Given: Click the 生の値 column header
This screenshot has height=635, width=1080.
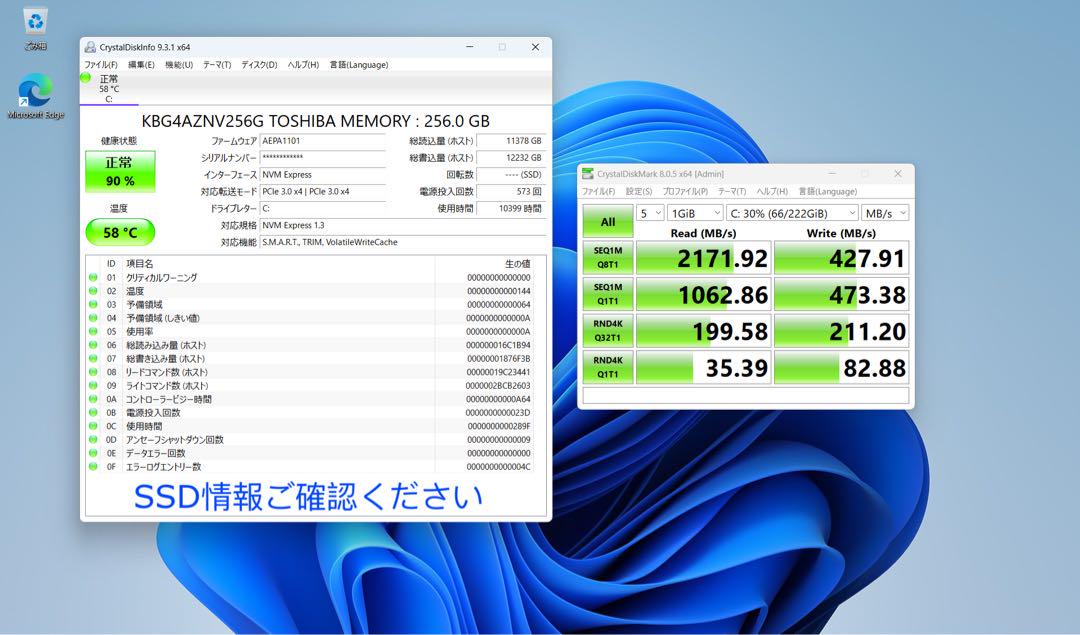Looking at the screenshot, I should coord(484,264).
